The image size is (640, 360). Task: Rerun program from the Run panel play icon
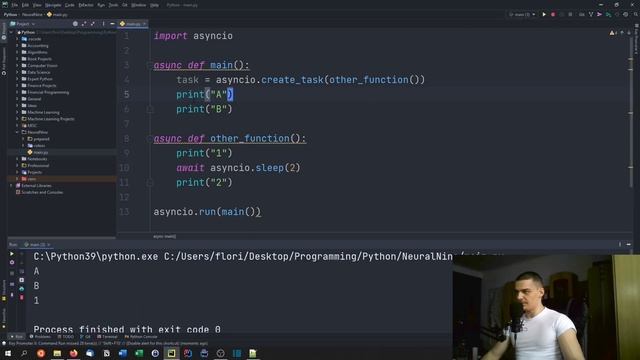[12, 254]
